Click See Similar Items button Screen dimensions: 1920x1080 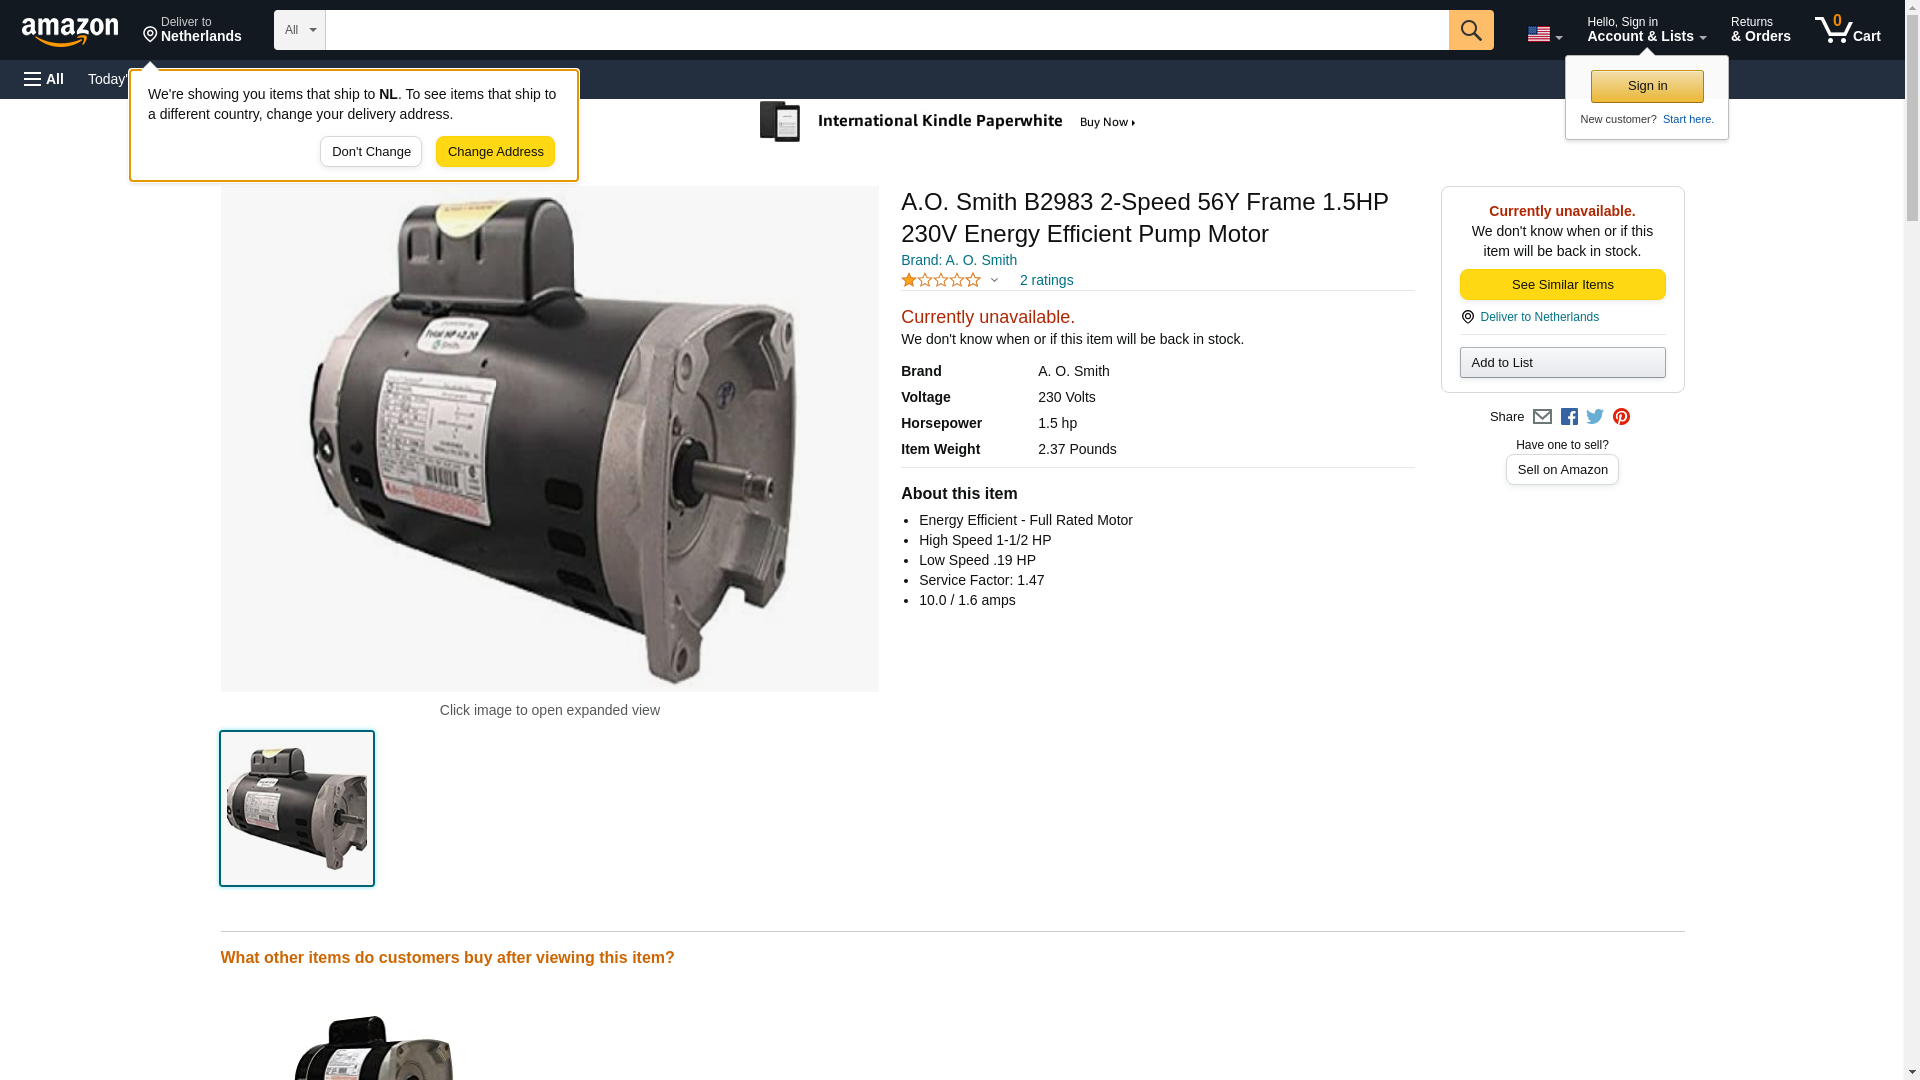pyautogui.click(x=1562, y=285)
